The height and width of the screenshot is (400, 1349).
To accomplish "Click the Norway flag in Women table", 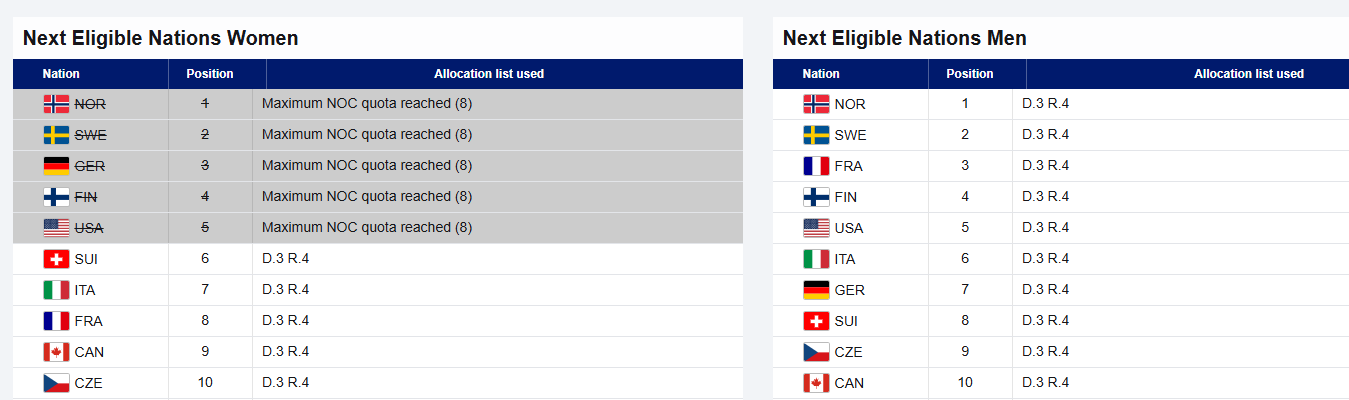I will [x=56, y=104].
